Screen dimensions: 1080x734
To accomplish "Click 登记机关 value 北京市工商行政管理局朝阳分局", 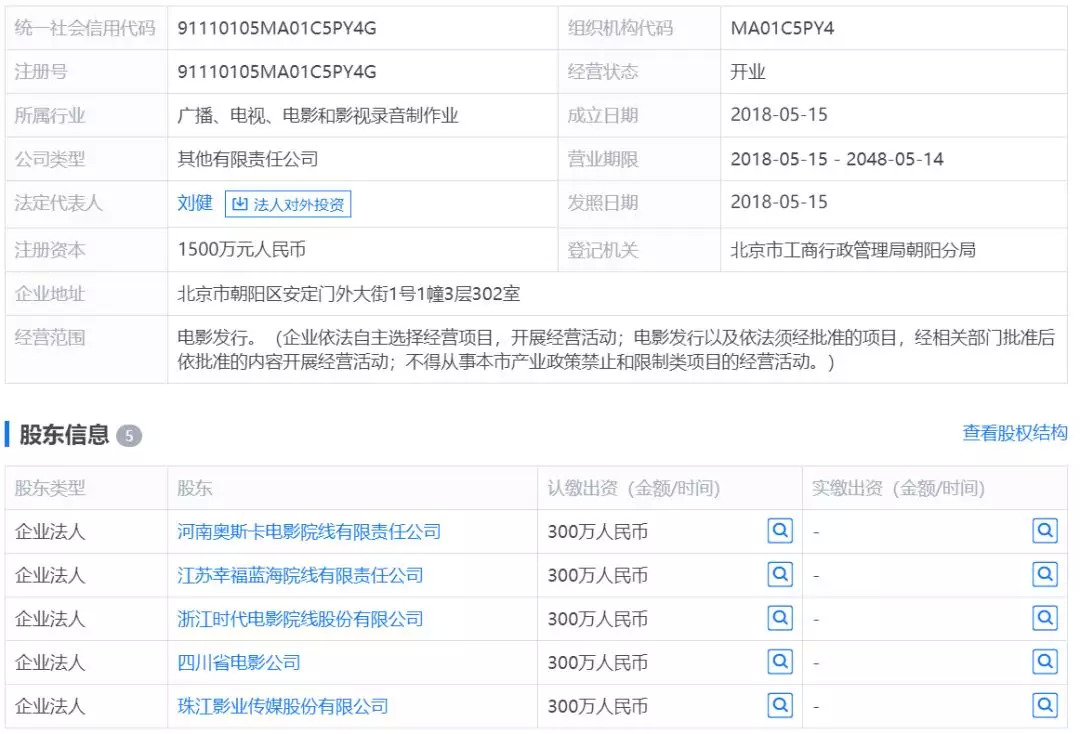I will 853,250.
